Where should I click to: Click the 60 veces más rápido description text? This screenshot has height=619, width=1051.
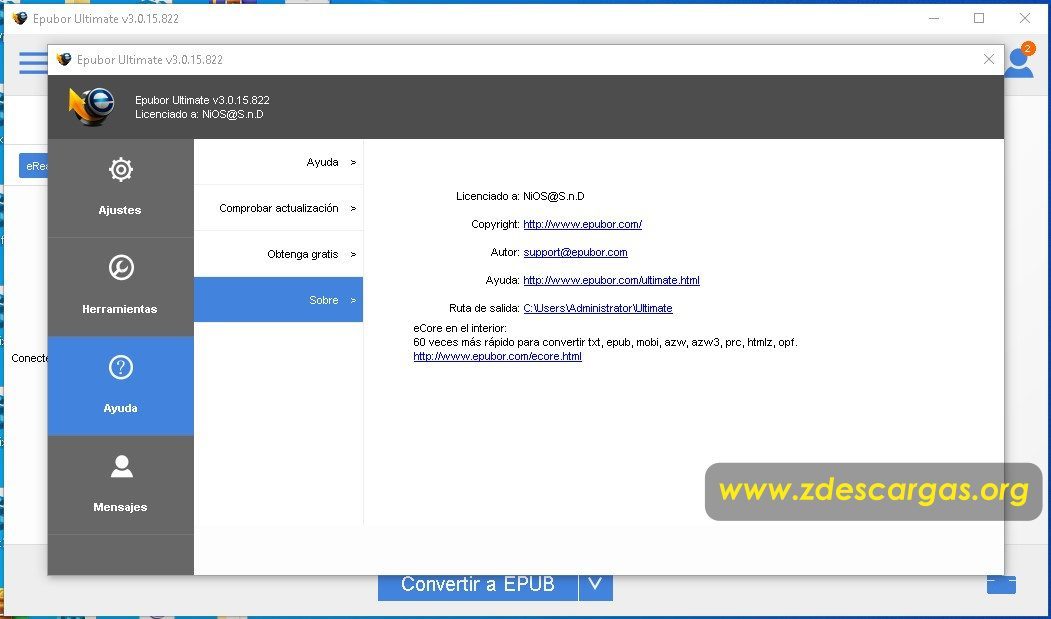tap(605, 343)
